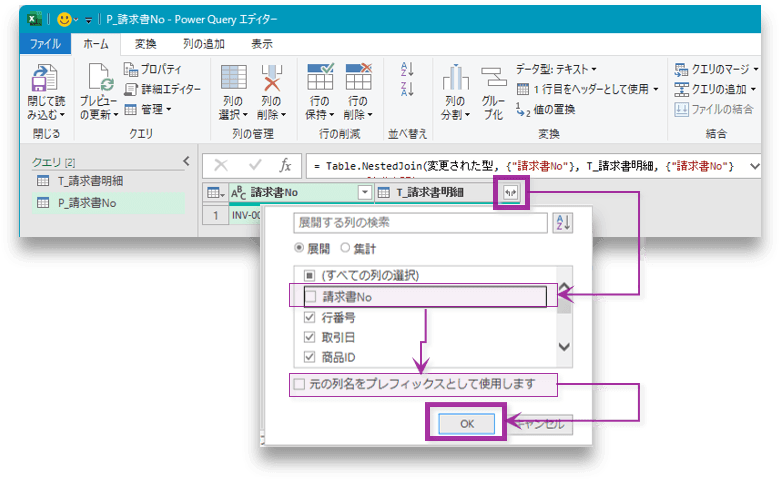This screenshot has height=480, width=780.
Task: Open the 列の追加 ribbon tab
Action: click(x=203, y=44)
